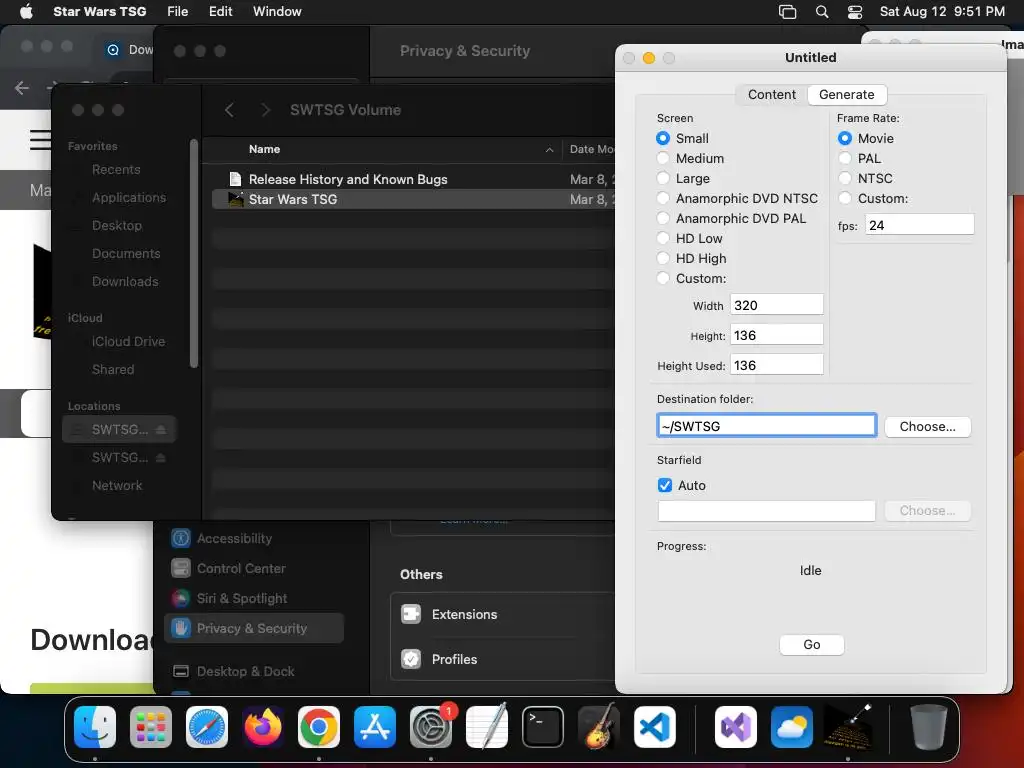Click Go to start generating

tap(812, 645)
